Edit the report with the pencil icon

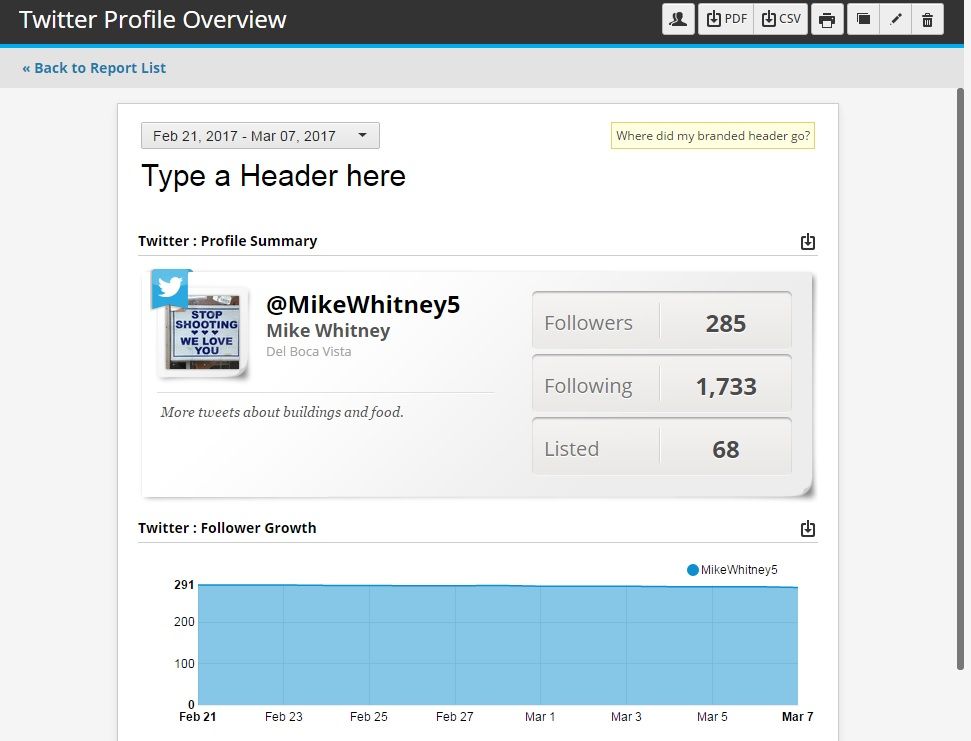coord(896,18)
